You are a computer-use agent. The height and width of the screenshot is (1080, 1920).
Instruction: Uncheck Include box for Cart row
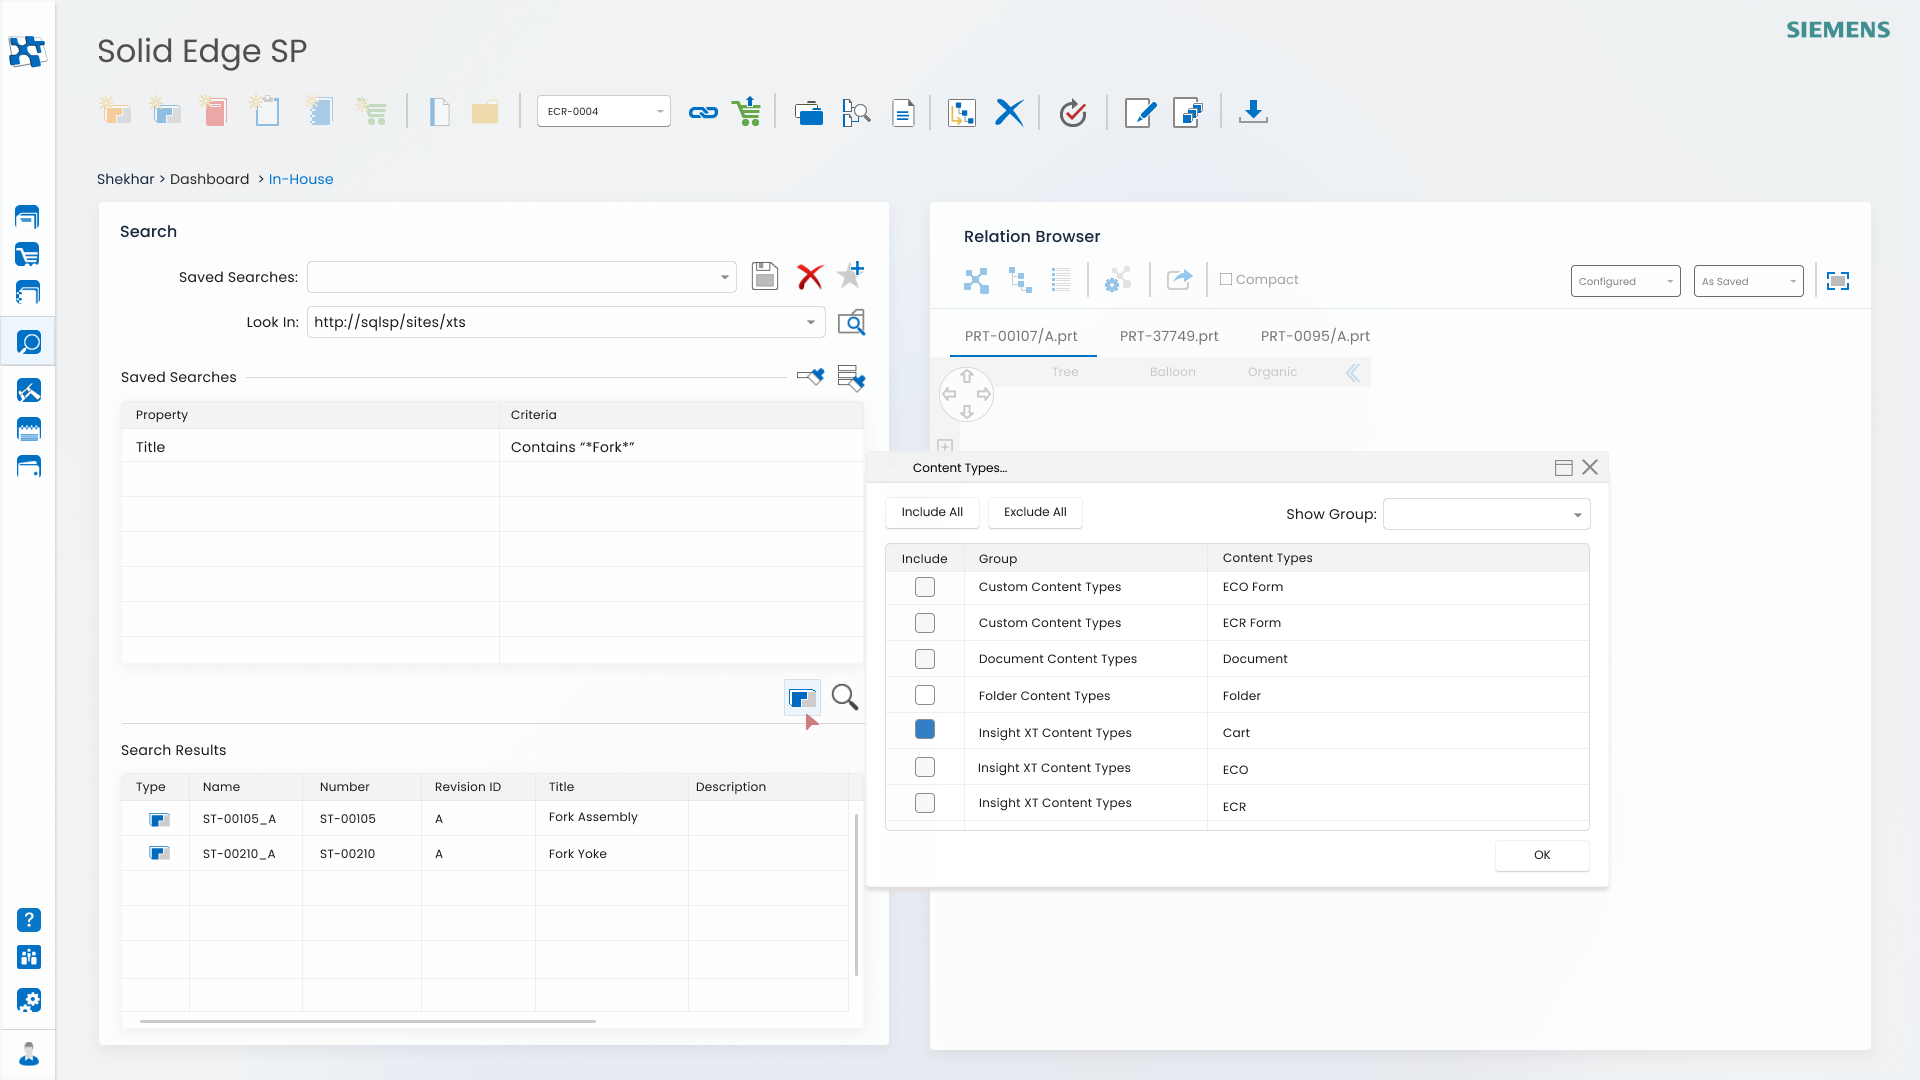point(925,730)
